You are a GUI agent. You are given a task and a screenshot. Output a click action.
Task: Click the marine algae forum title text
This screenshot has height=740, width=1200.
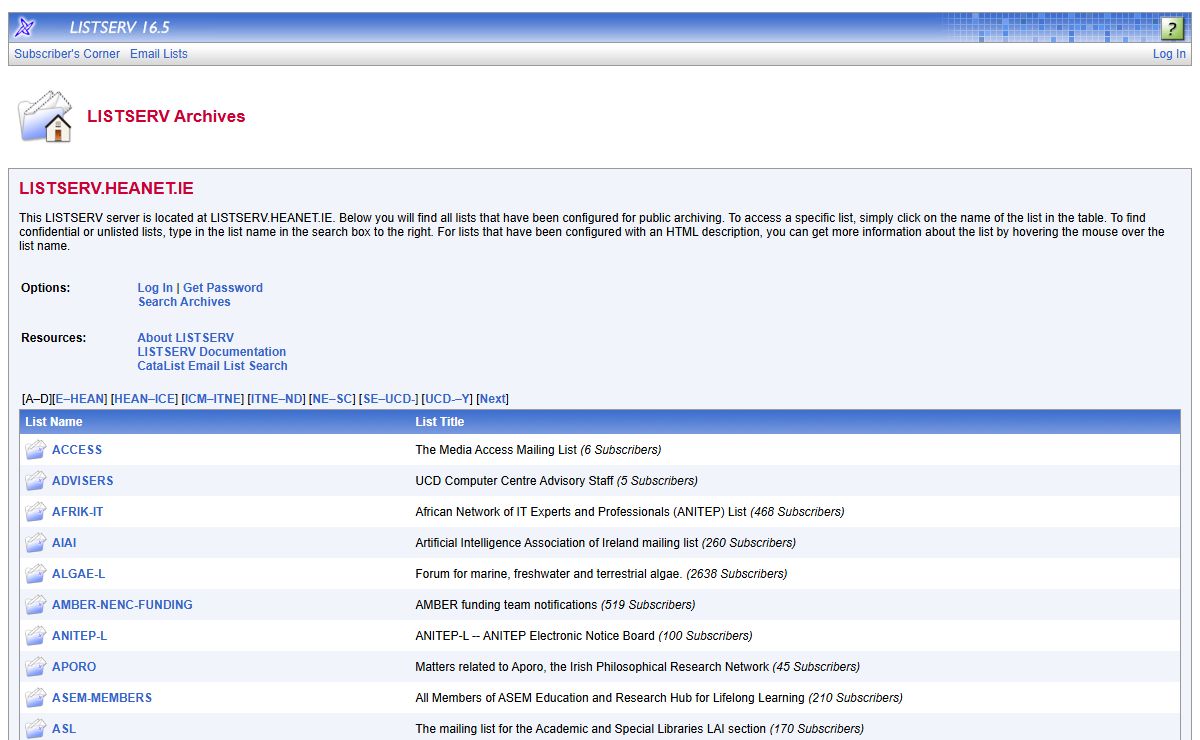coord(549,574)
